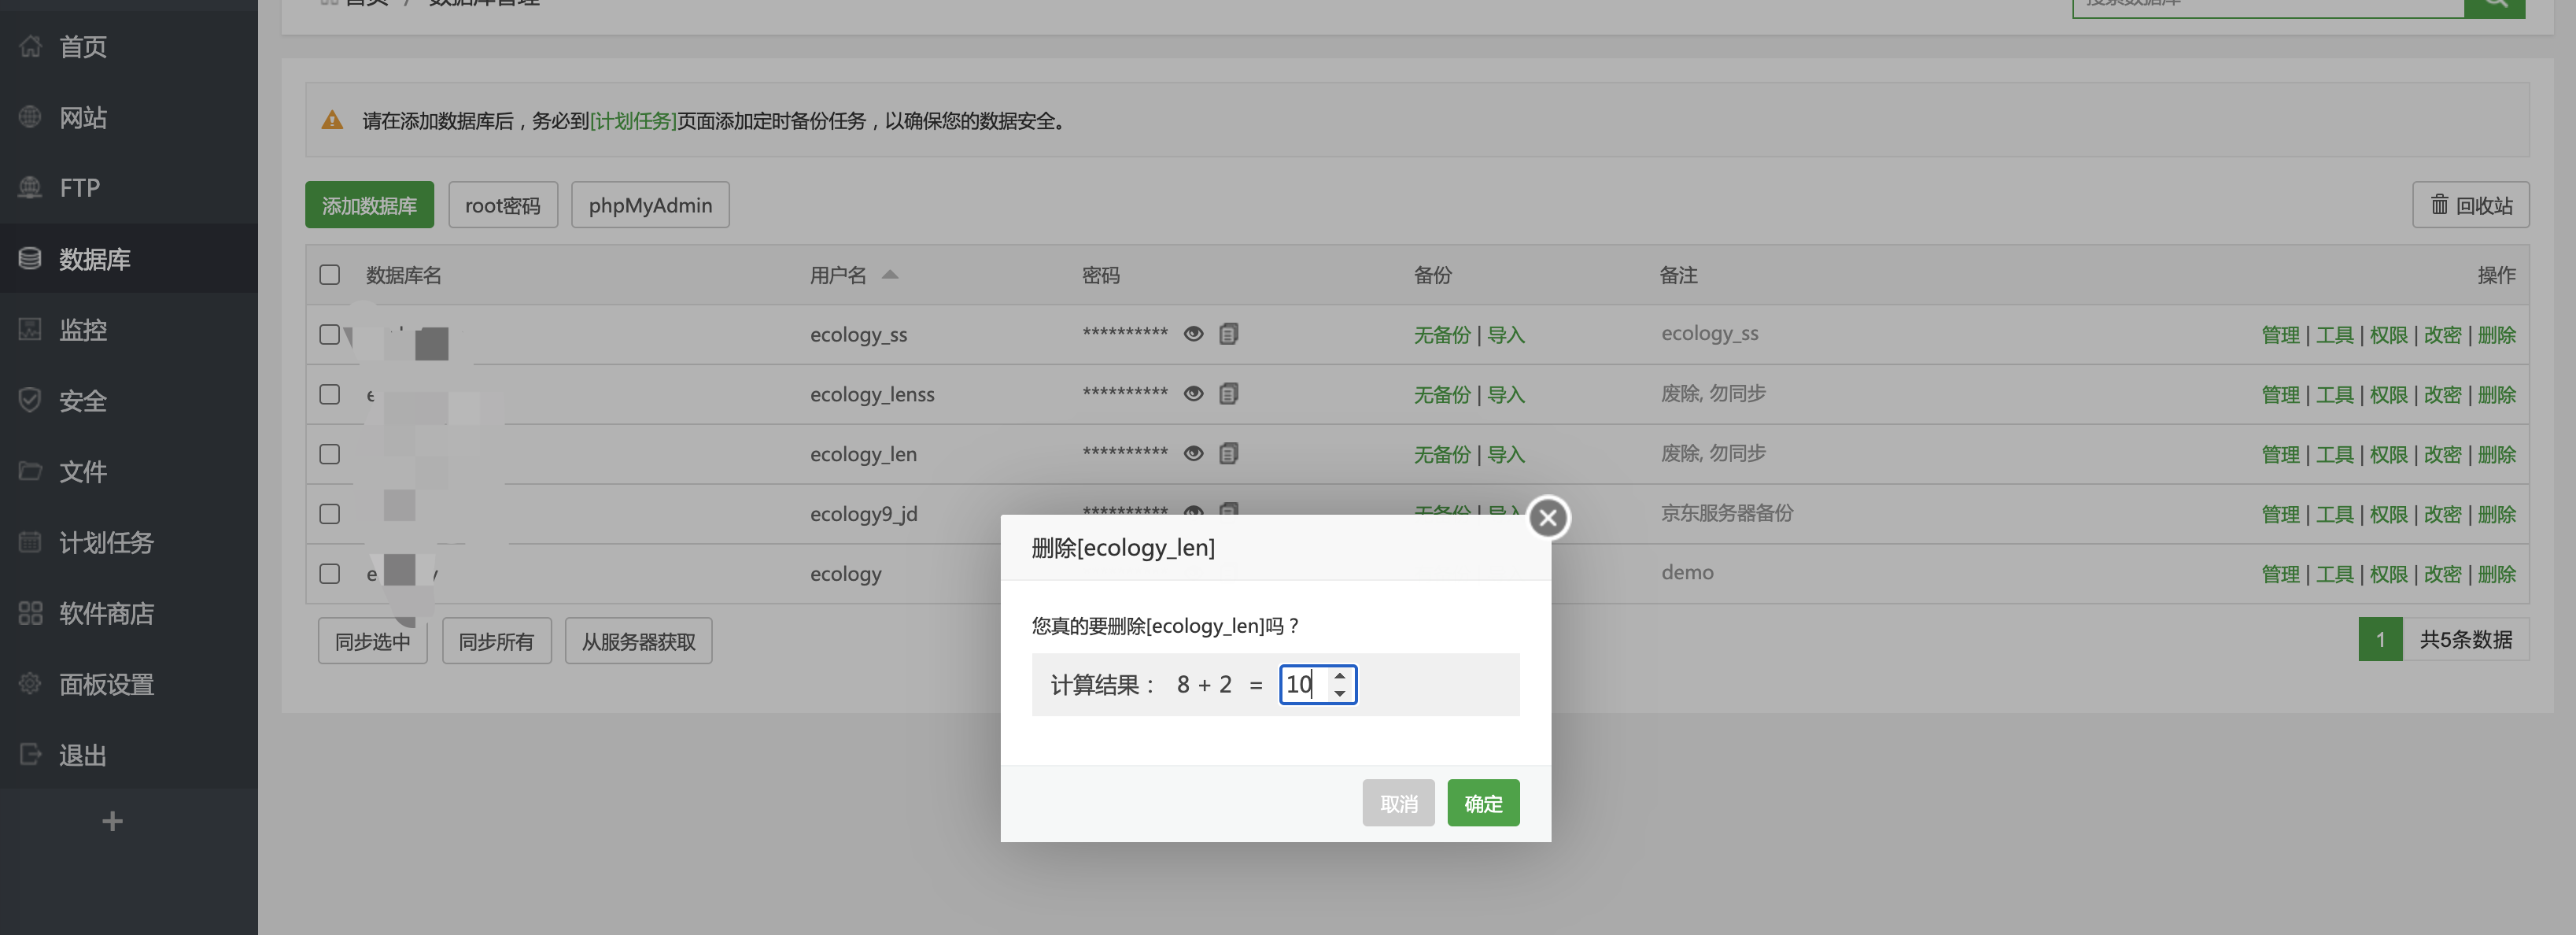
Task: Click 管理 for ecology9_jd row
Action: point(2280,515)
